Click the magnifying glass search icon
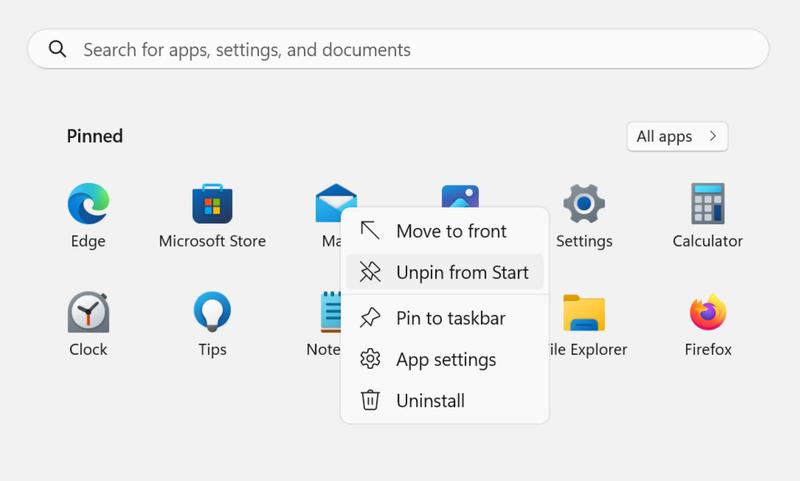 [58, 49]
